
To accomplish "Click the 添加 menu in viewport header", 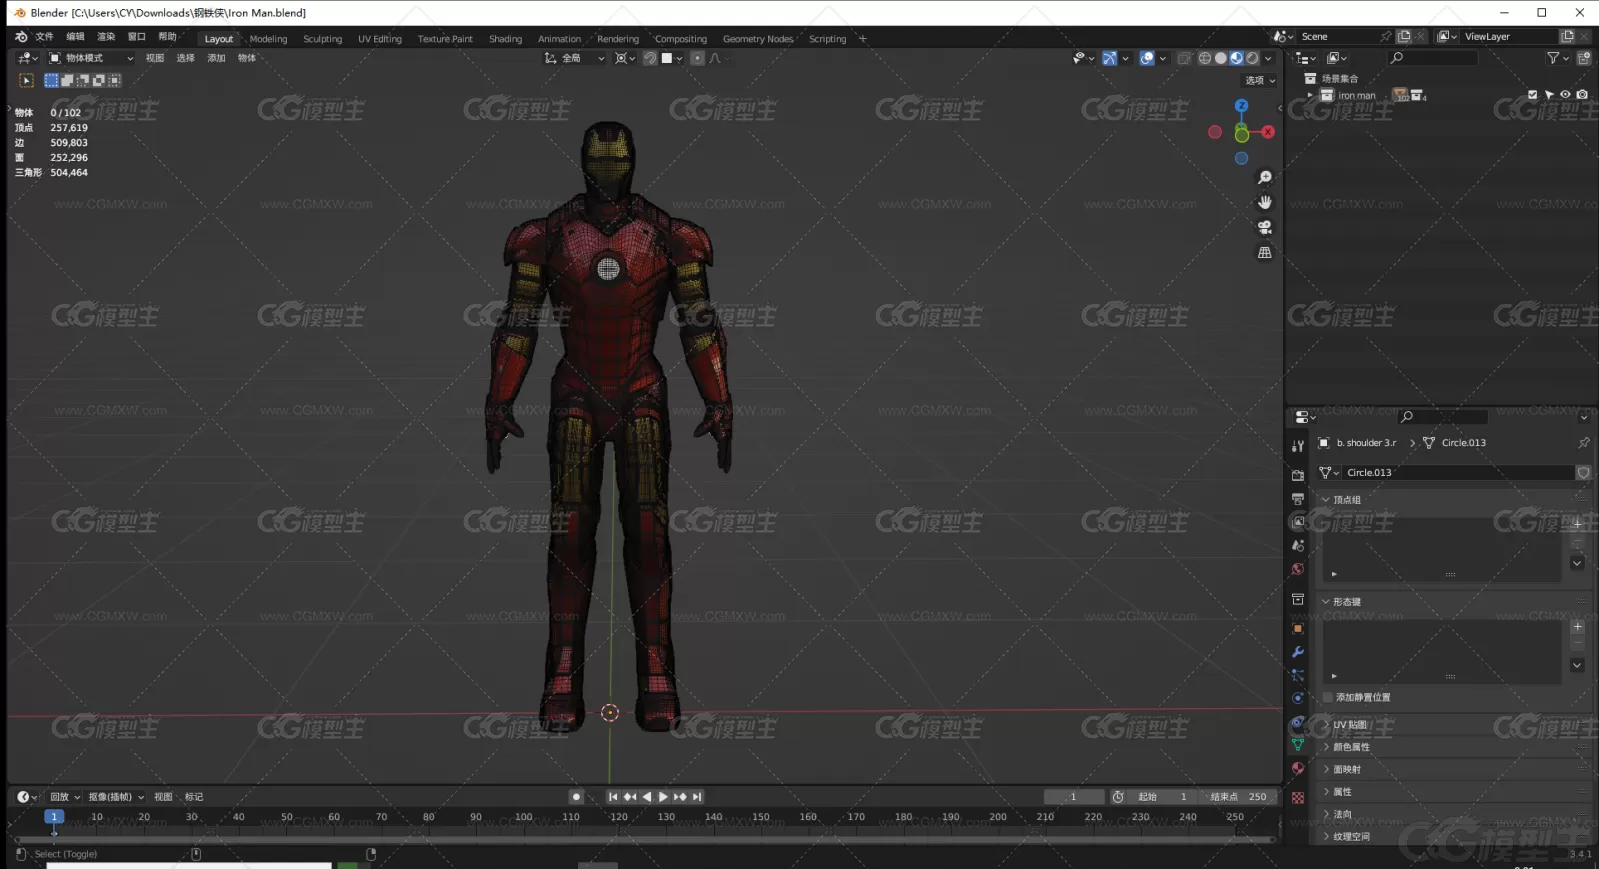I will [x=216, y=58].
